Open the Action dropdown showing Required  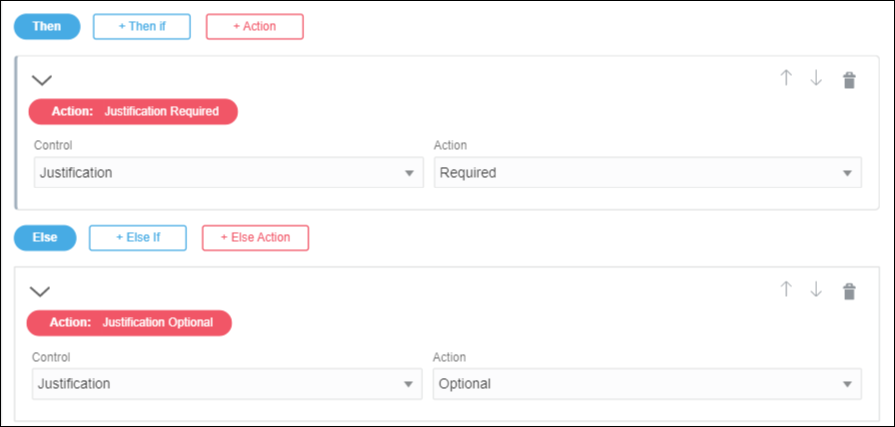647,173
